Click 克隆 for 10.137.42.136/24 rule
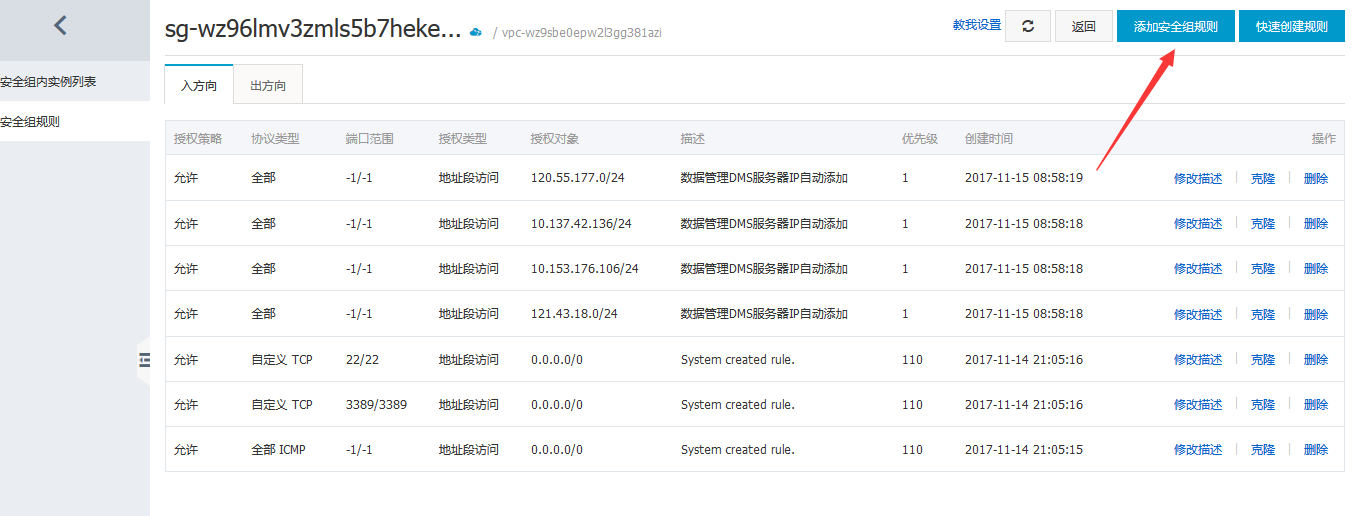 1263,223
